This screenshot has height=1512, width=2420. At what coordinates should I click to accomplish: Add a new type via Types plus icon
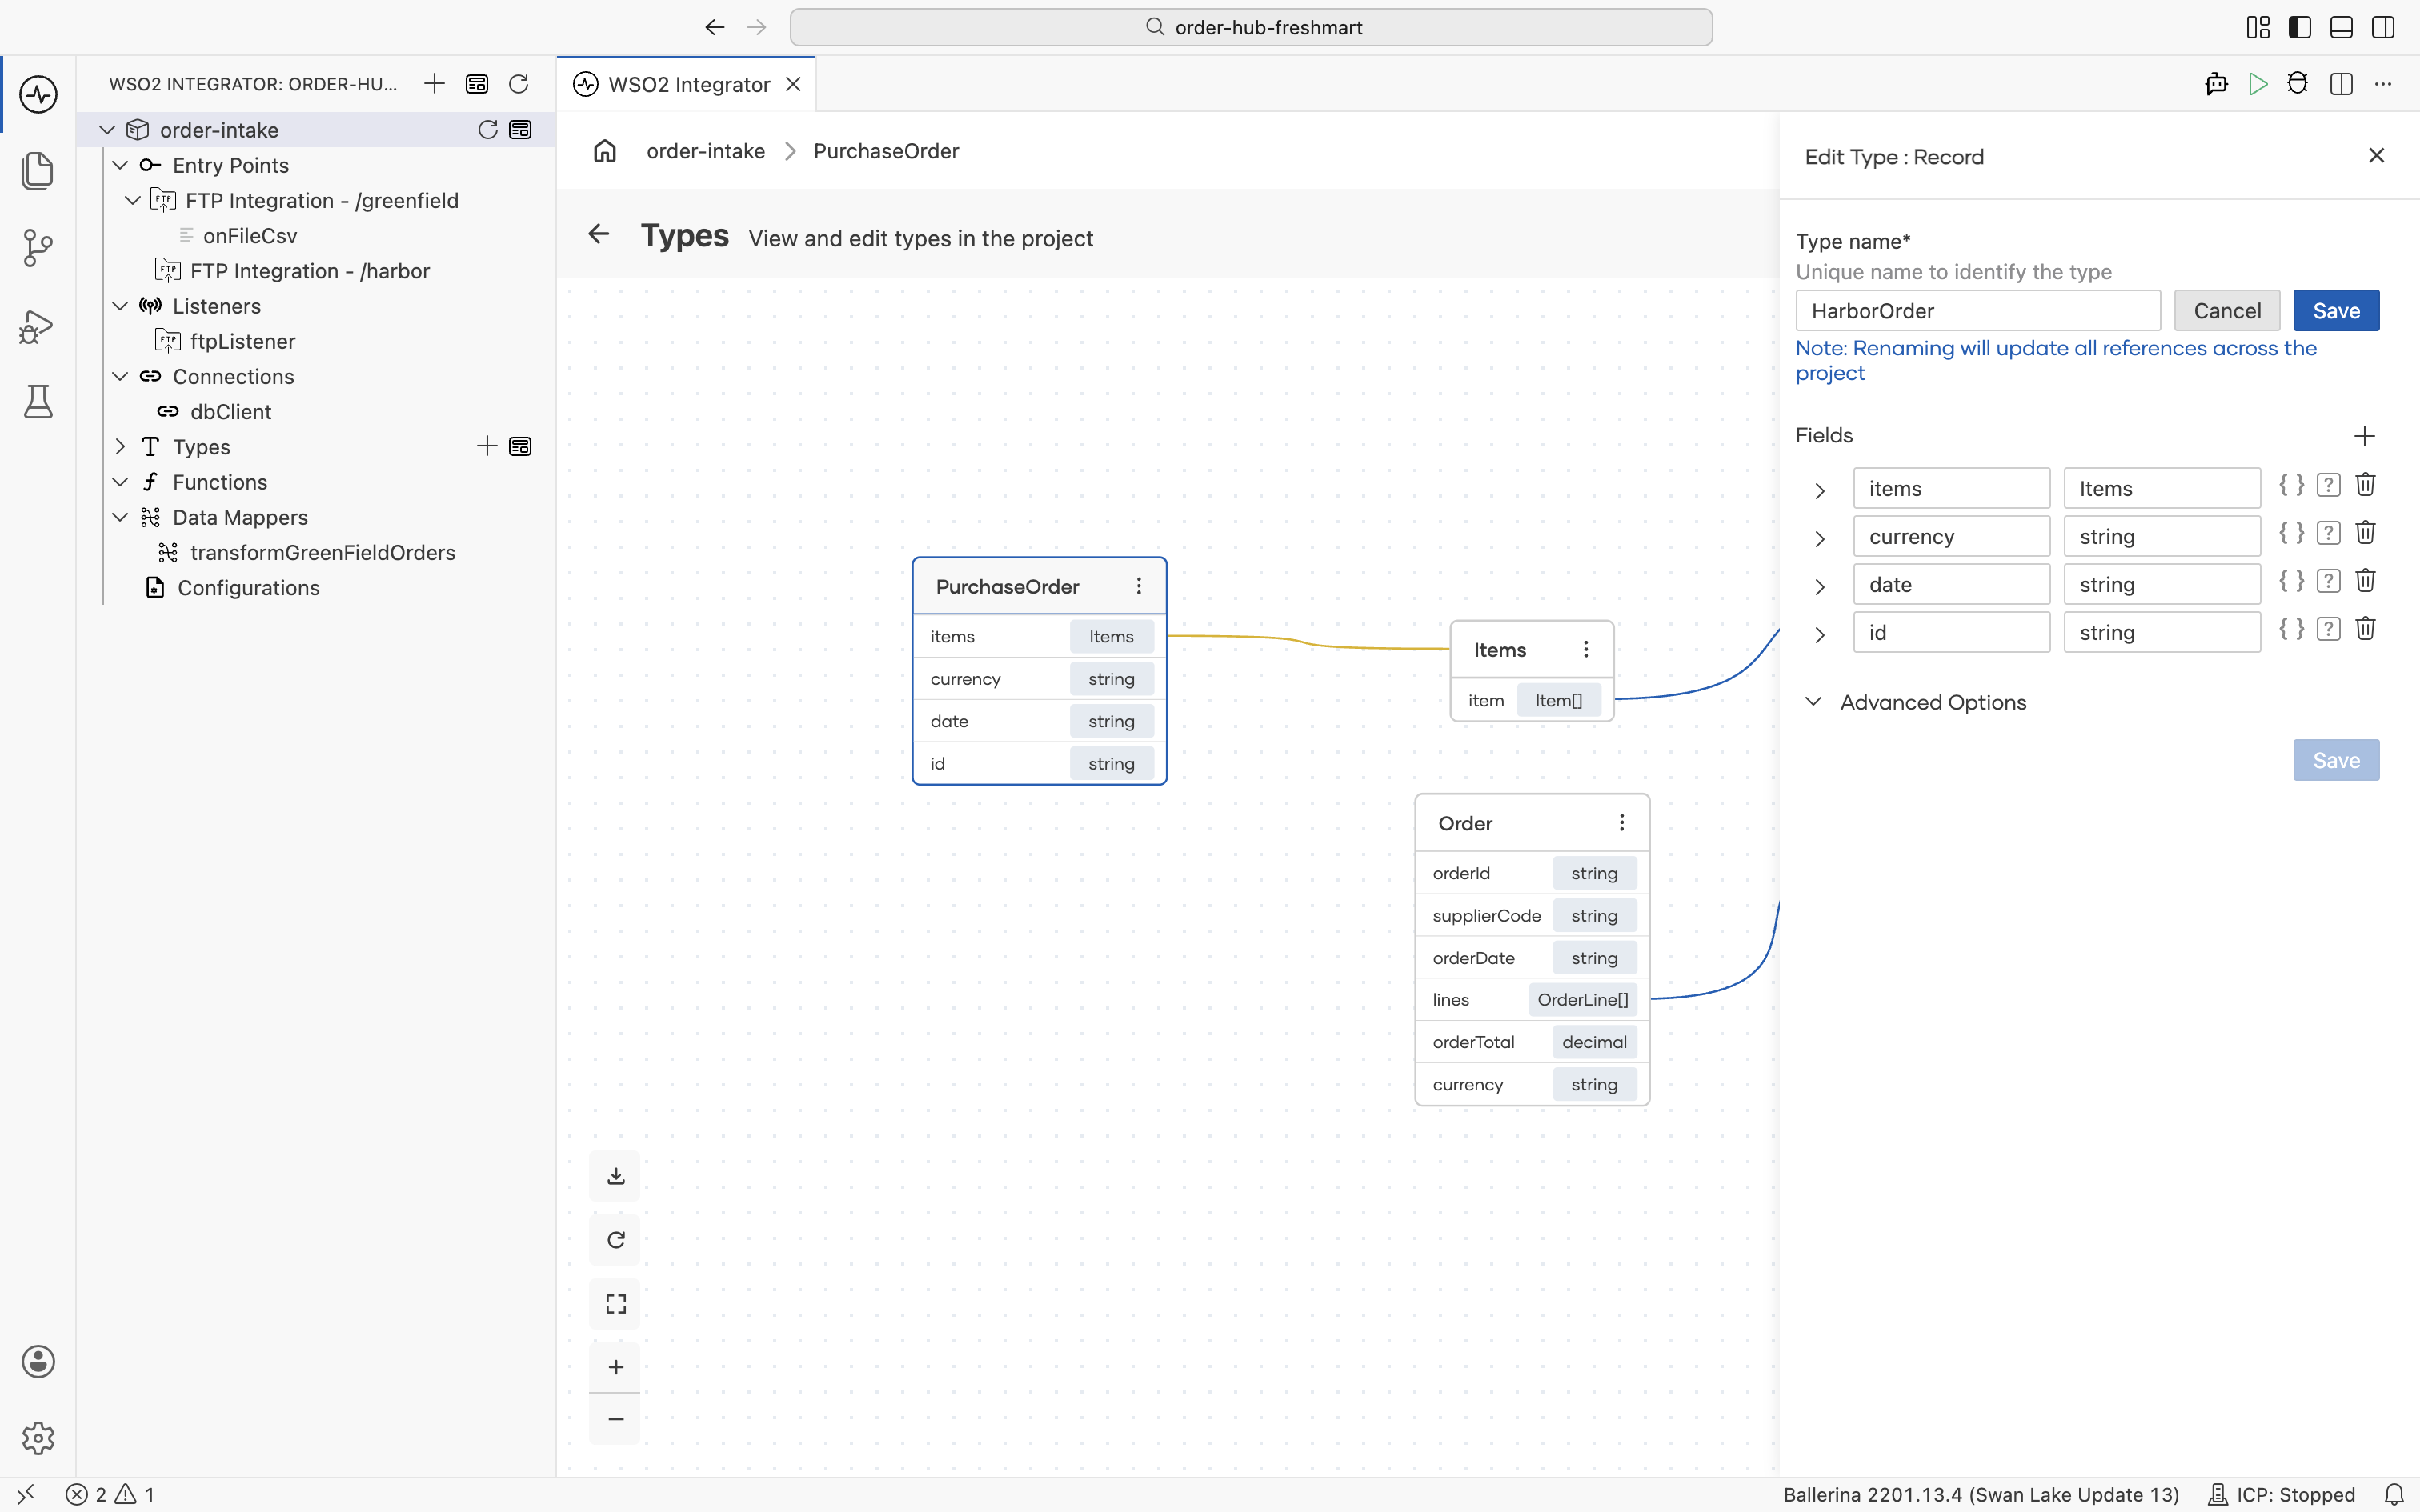487,446
